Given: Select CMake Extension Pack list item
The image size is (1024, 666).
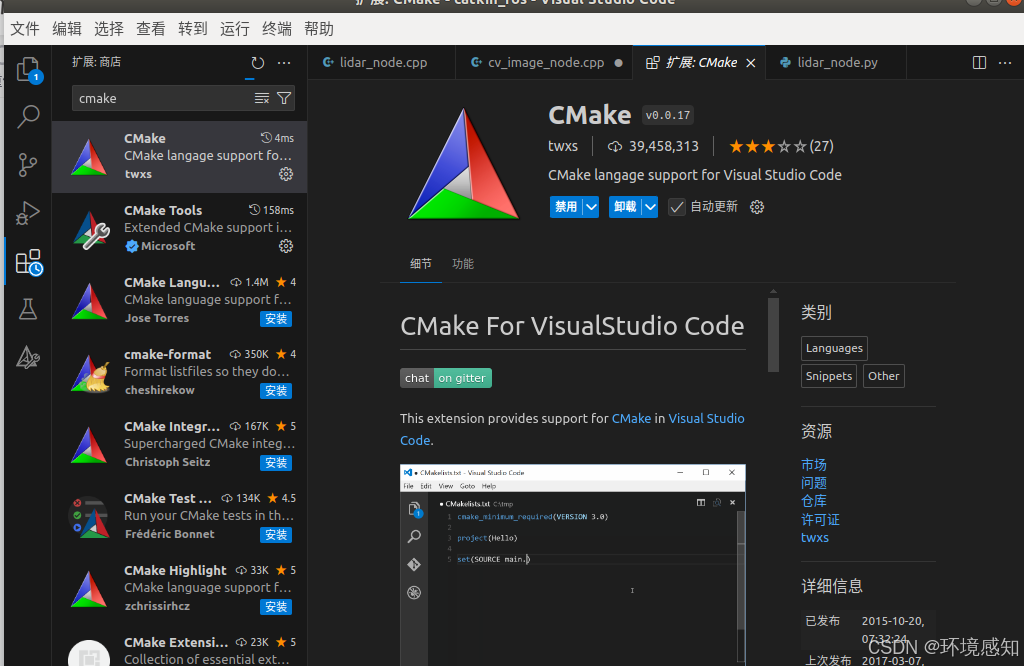Looking at the screenshot, I should 180,650.
